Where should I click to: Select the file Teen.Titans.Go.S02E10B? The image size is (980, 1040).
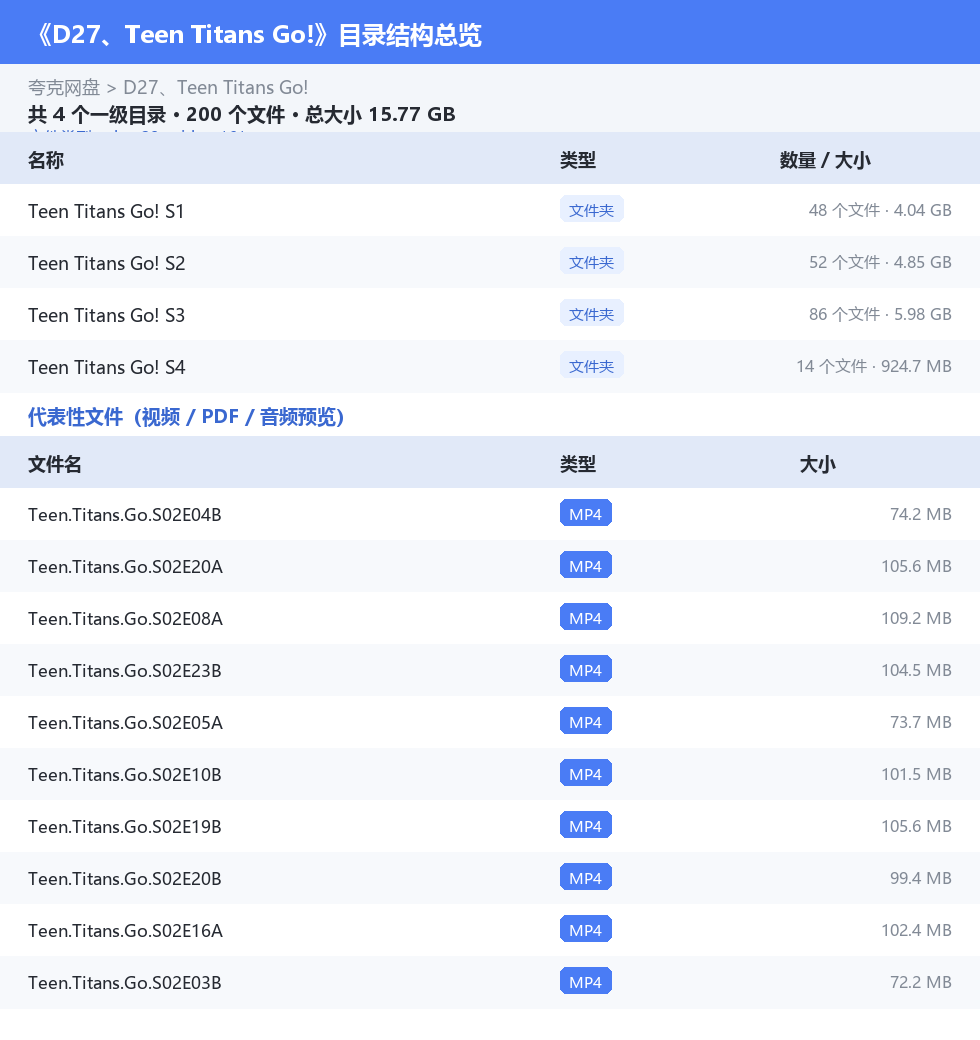pyautogui.click(x=125, y=775)
